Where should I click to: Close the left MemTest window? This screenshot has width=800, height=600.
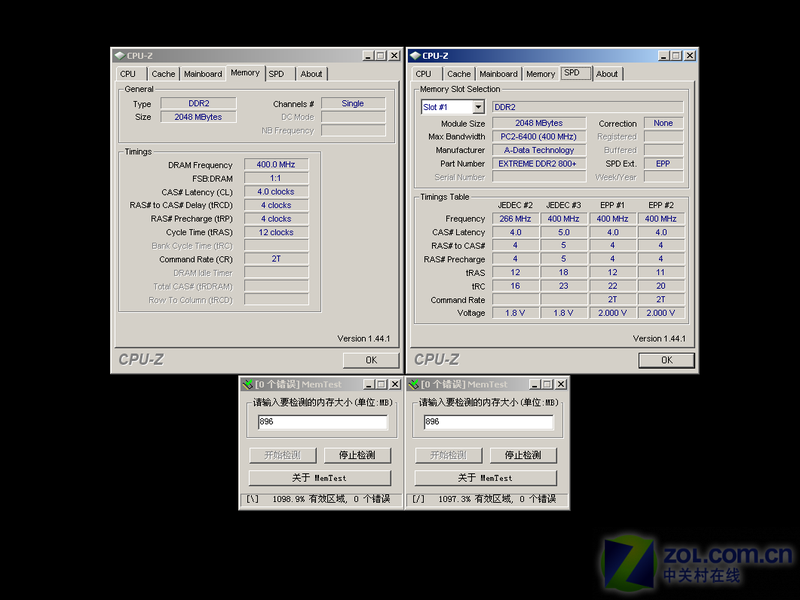tap(395, 384)
